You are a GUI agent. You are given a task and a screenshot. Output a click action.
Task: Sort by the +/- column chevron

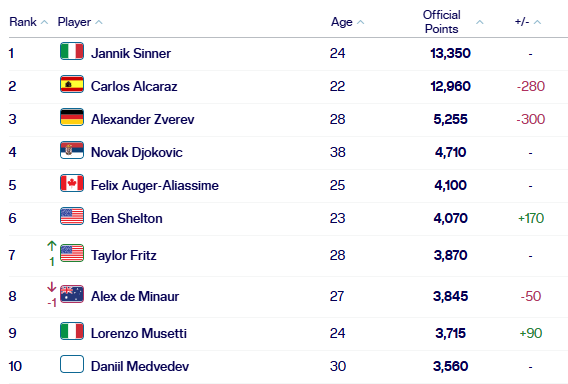(538, 22)
